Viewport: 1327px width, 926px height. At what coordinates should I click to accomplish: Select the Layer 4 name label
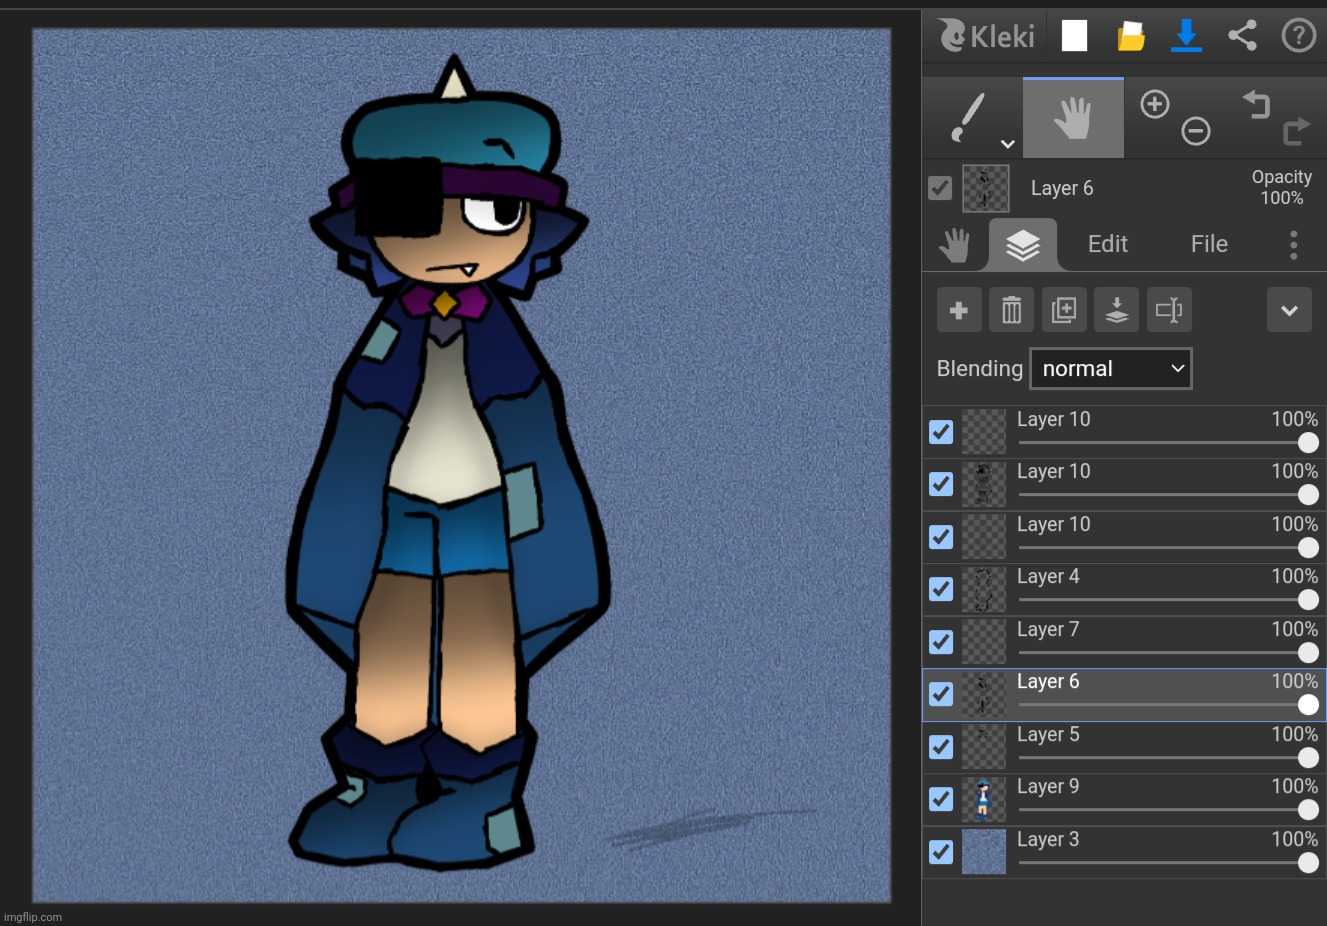[x=1048, y=577]
